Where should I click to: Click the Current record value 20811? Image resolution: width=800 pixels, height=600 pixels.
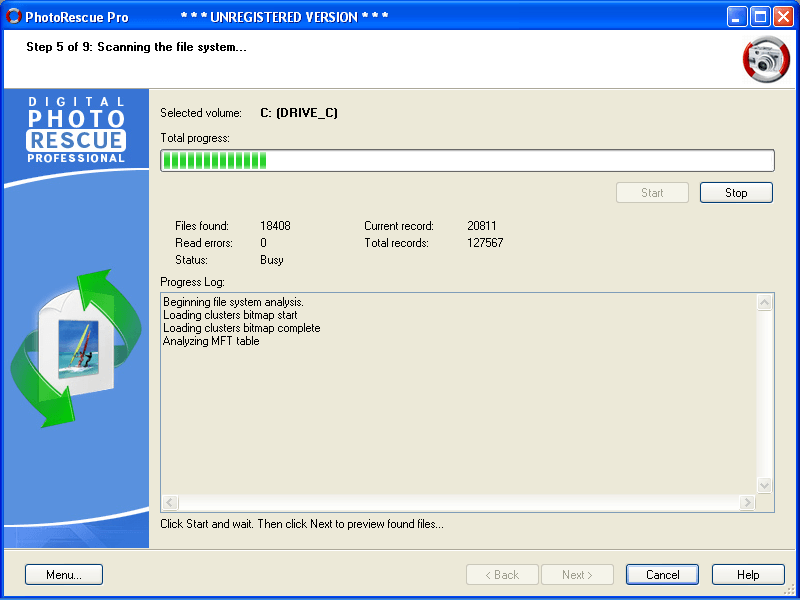pyautogui.click(x=482, y=226)
